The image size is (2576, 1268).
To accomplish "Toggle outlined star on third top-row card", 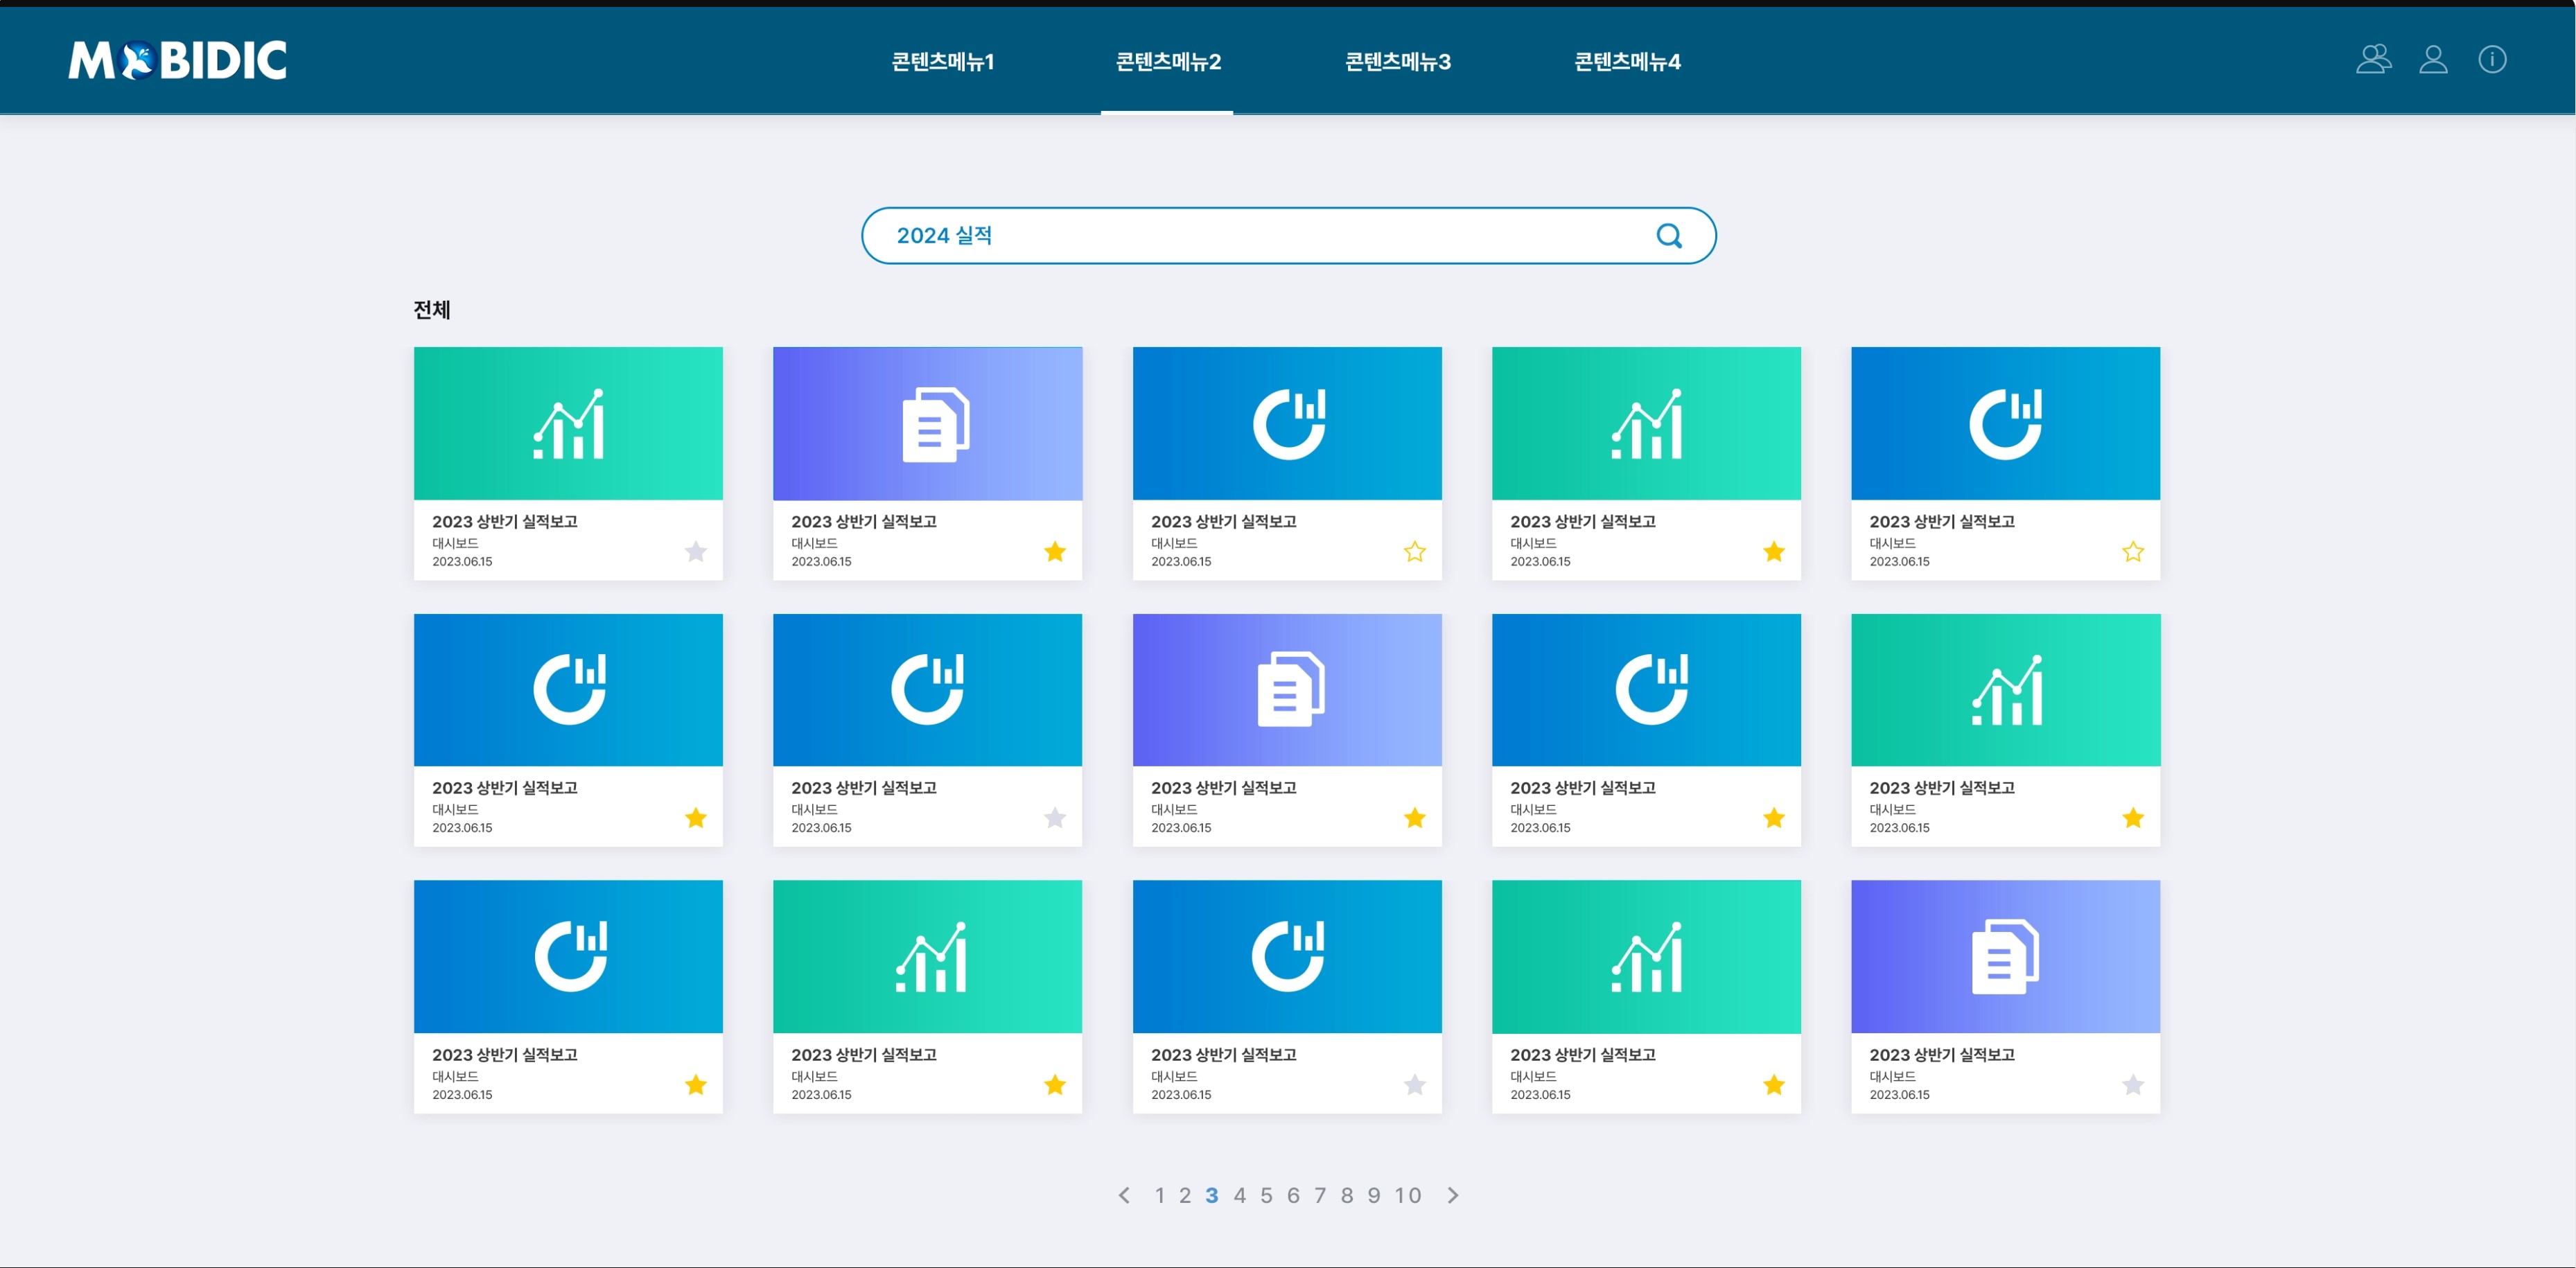I will 1414,552.
